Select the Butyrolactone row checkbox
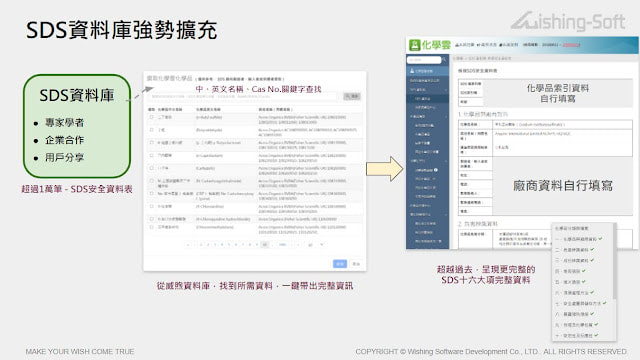This screenshot has width=640, height=360. coord(151,142)
